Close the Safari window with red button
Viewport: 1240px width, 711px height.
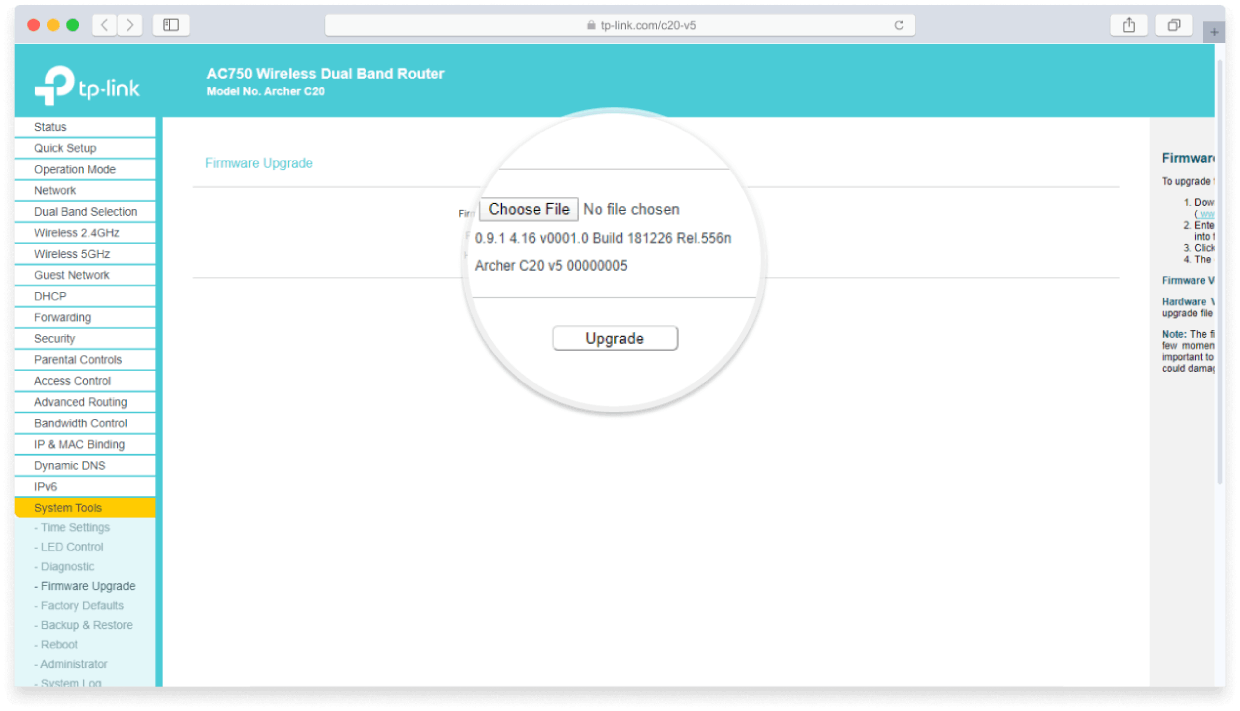click(x=34, y=25)
